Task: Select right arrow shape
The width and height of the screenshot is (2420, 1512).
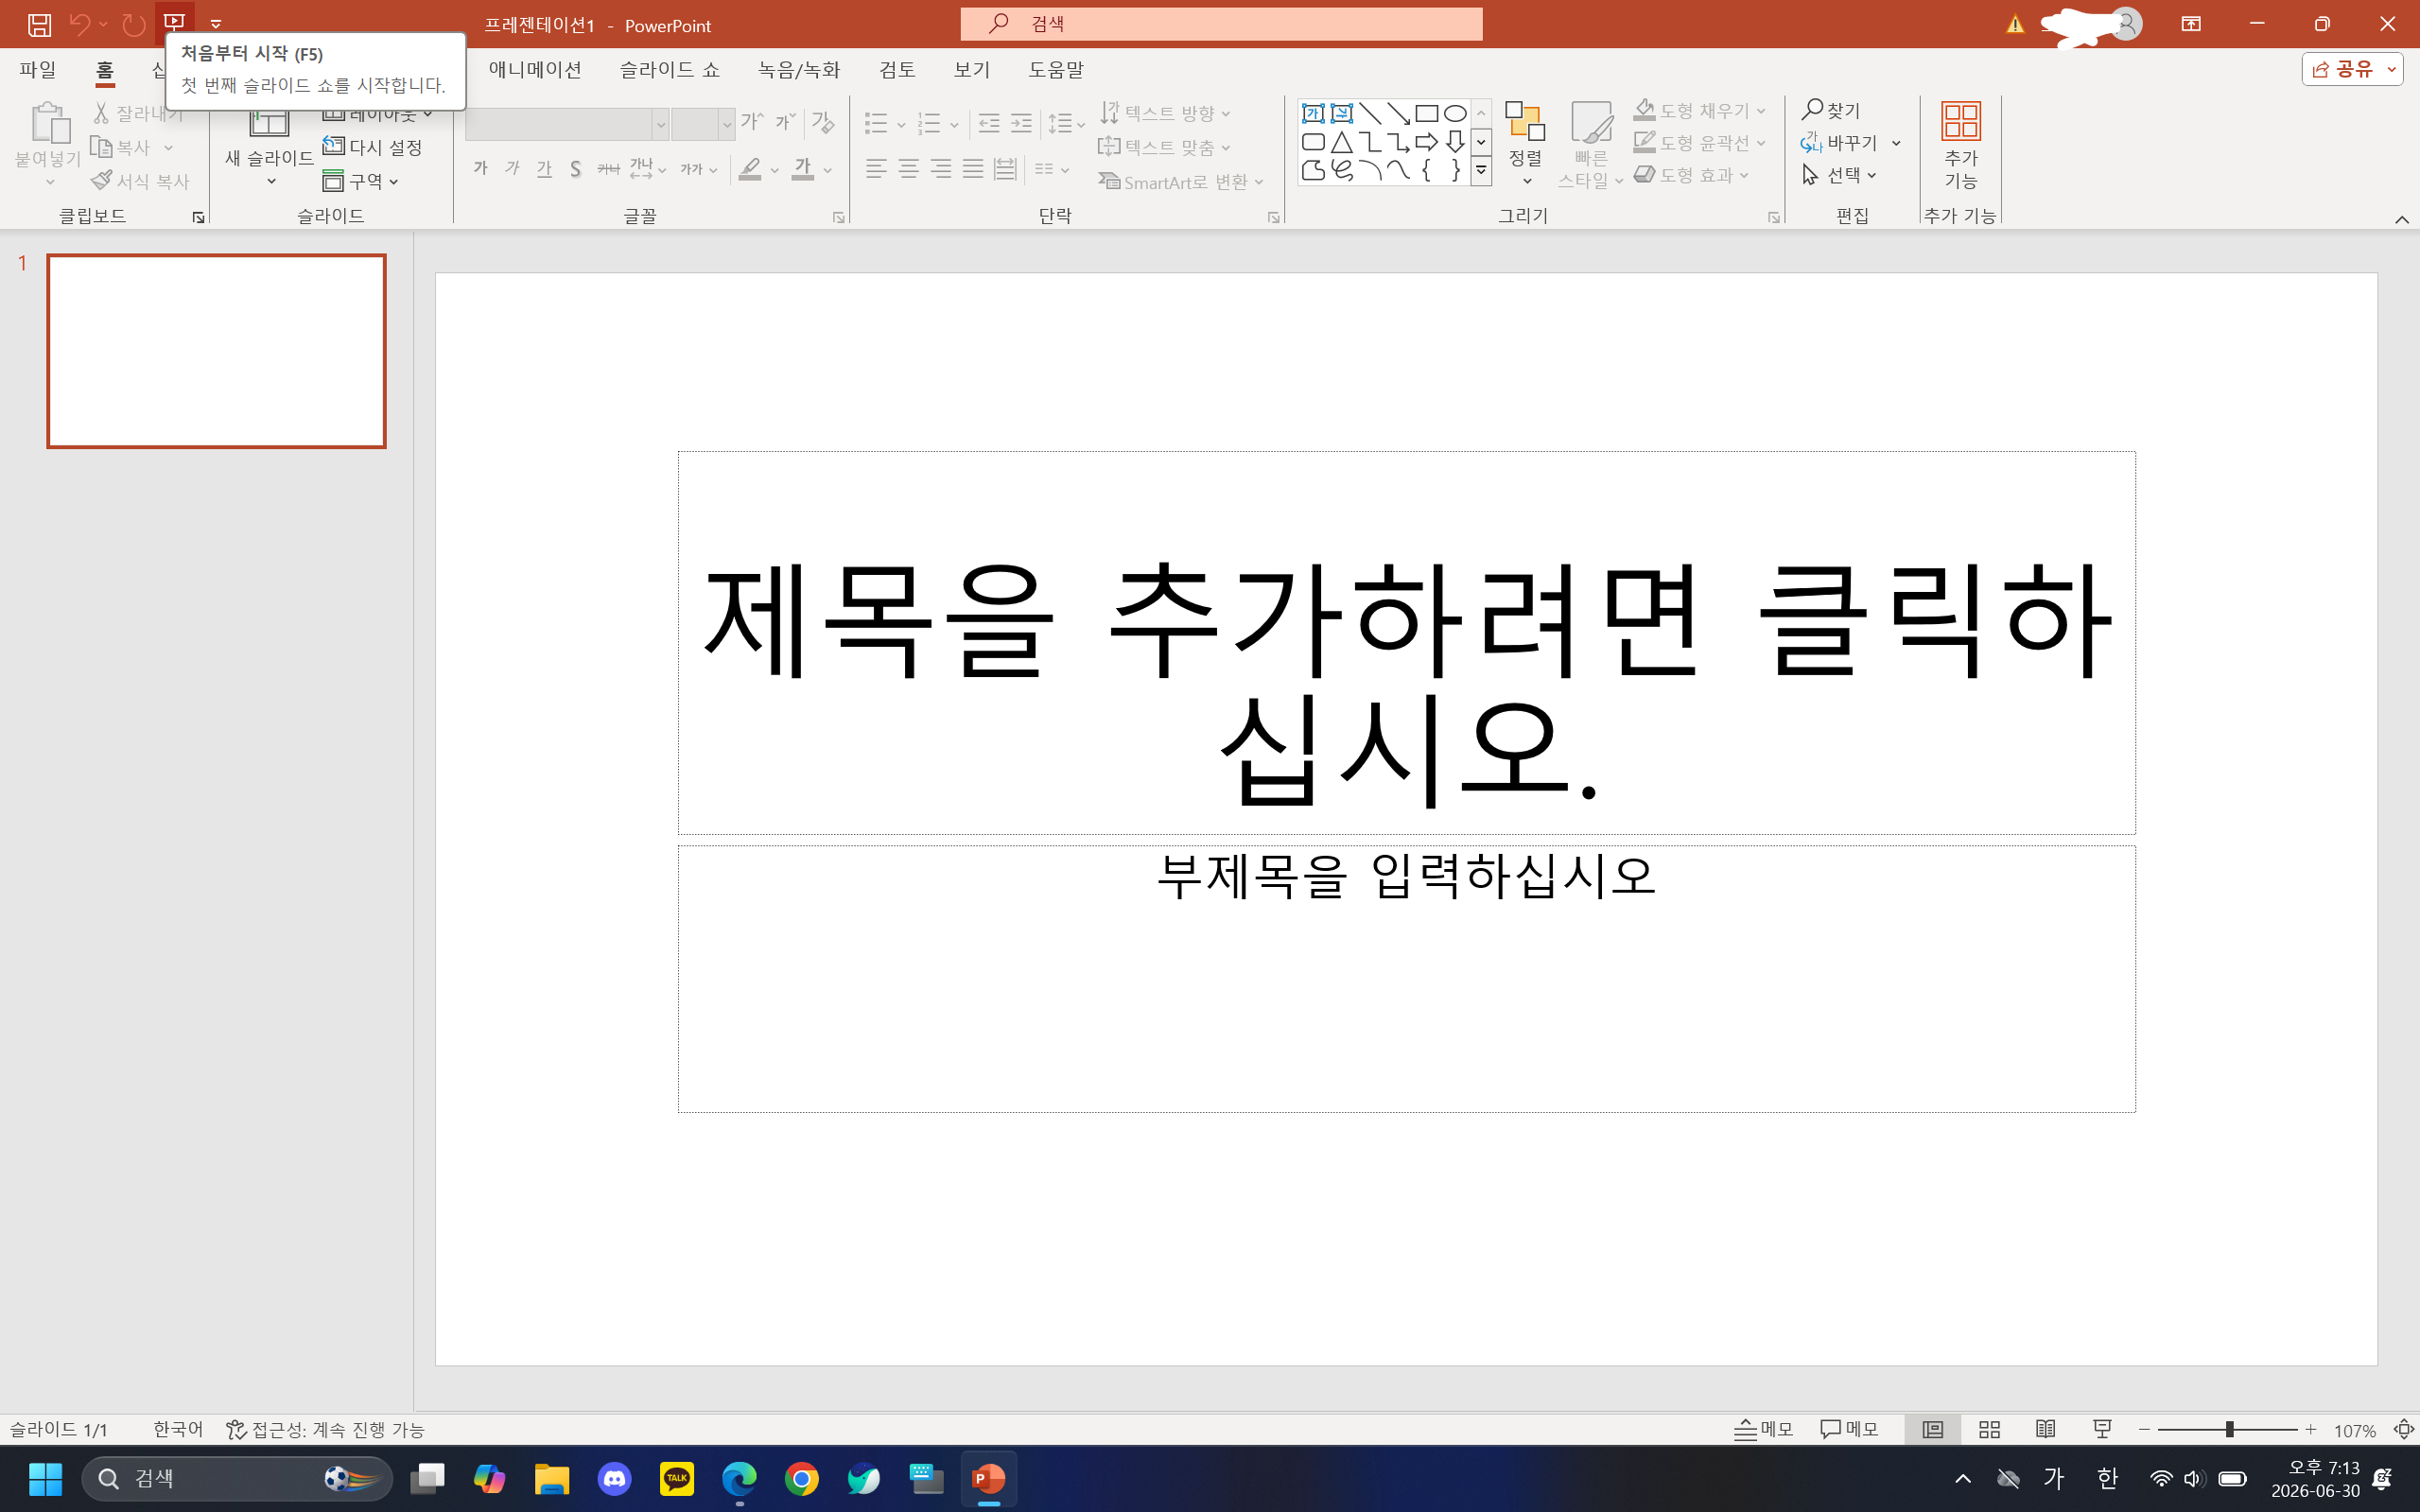Action: point(1427,142)
